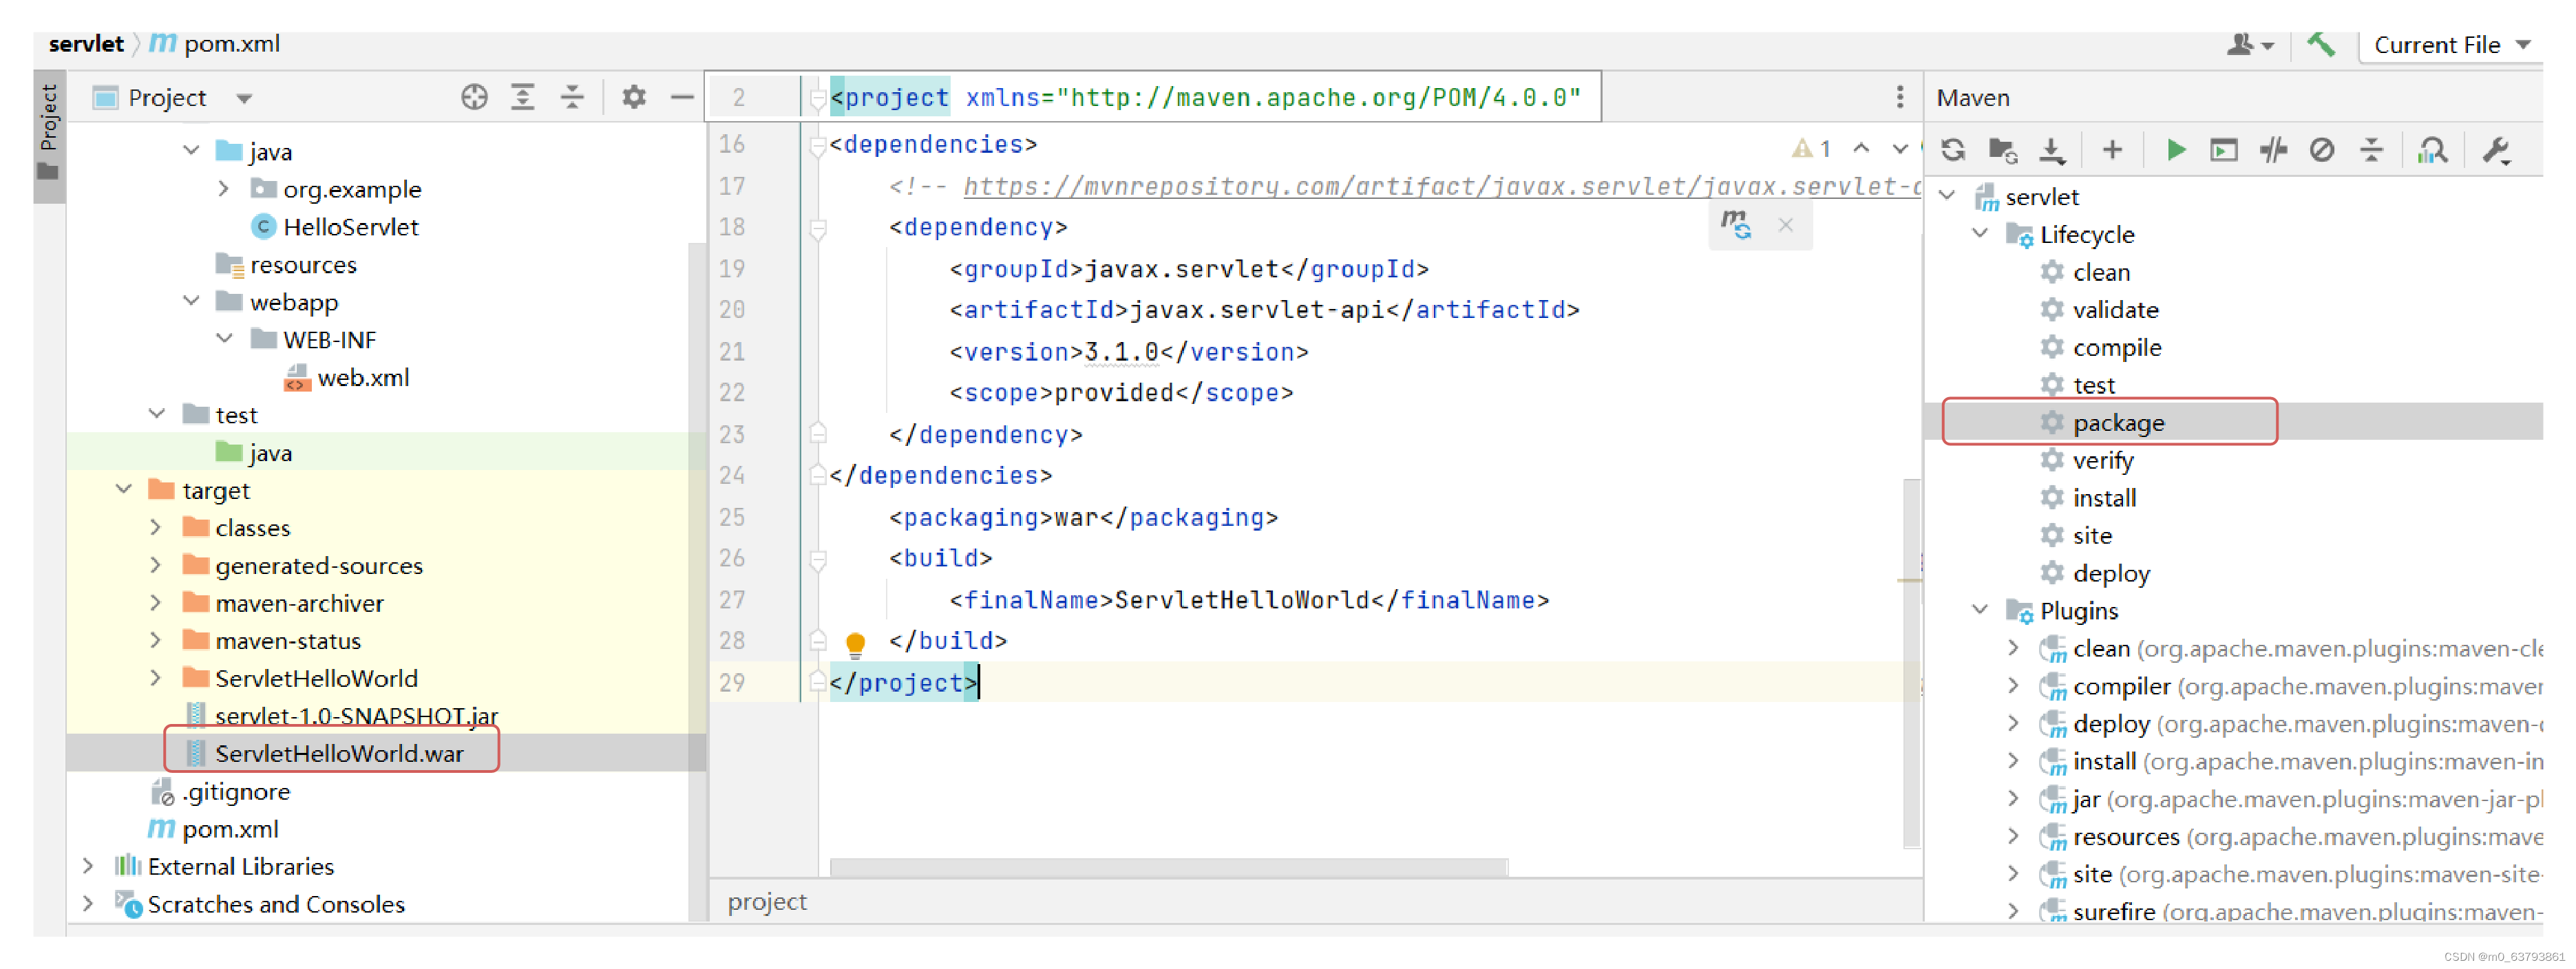The image size is (2576, 969).
Task: Select opened file in Project view
Action: coord(475,97)
